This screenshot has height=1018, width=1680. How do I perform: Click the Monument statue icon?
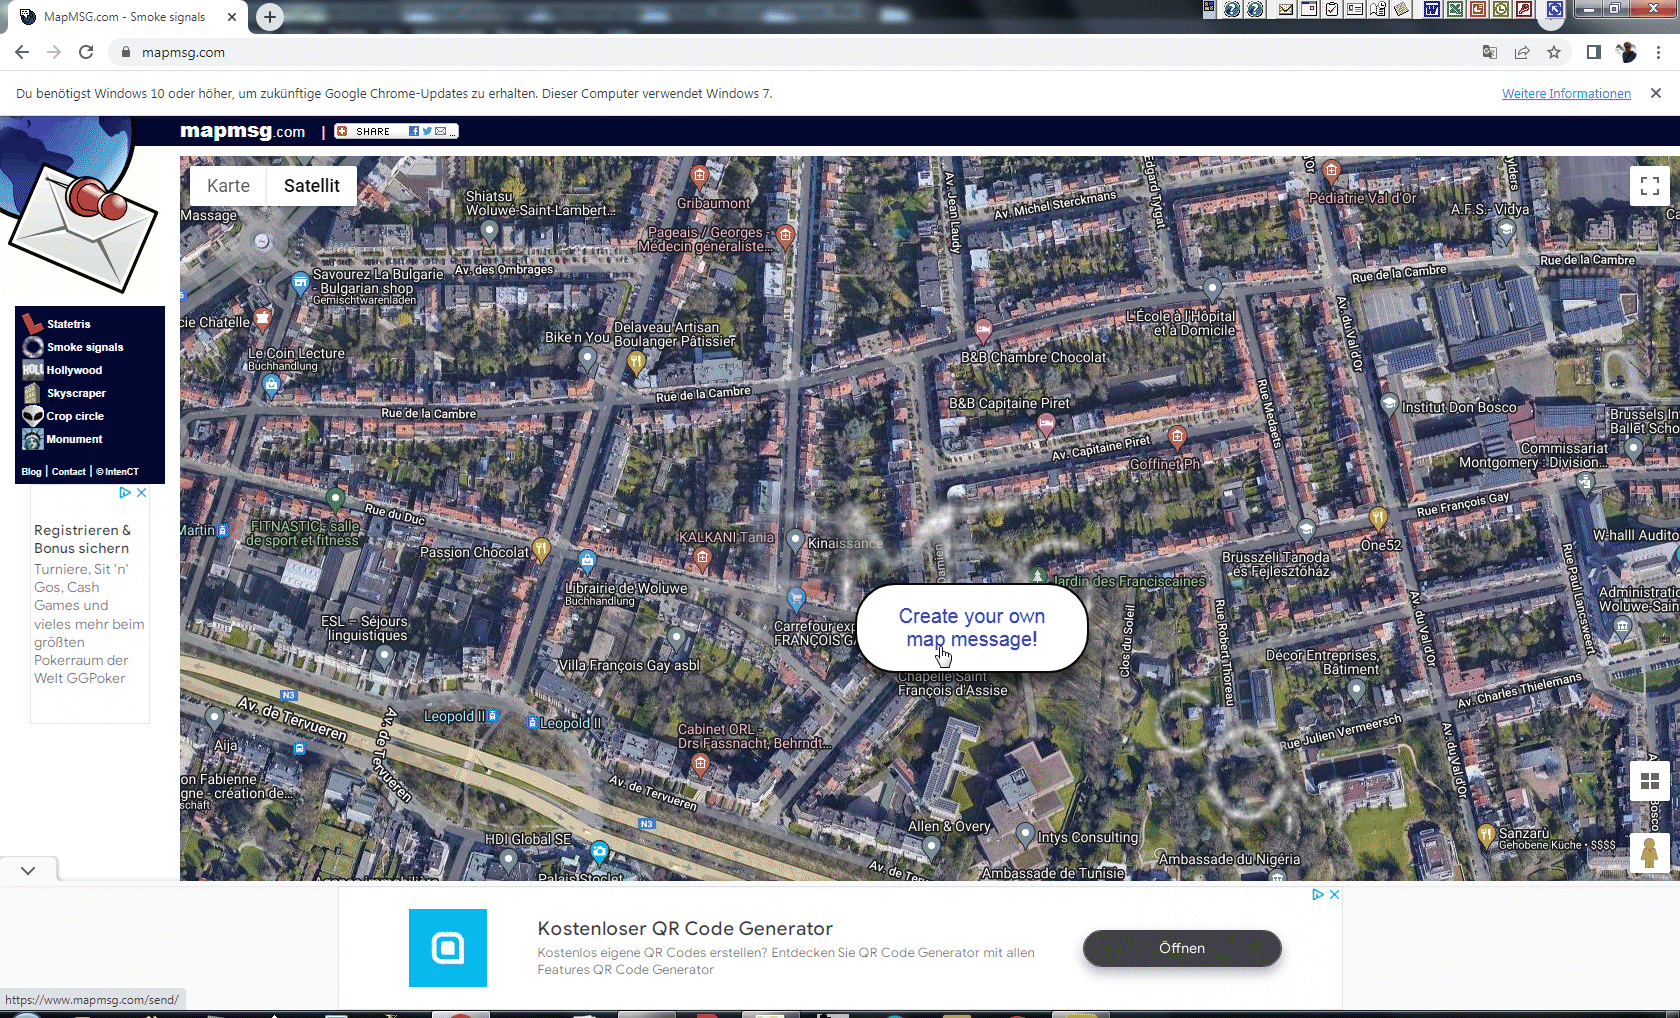click(33, 439)
